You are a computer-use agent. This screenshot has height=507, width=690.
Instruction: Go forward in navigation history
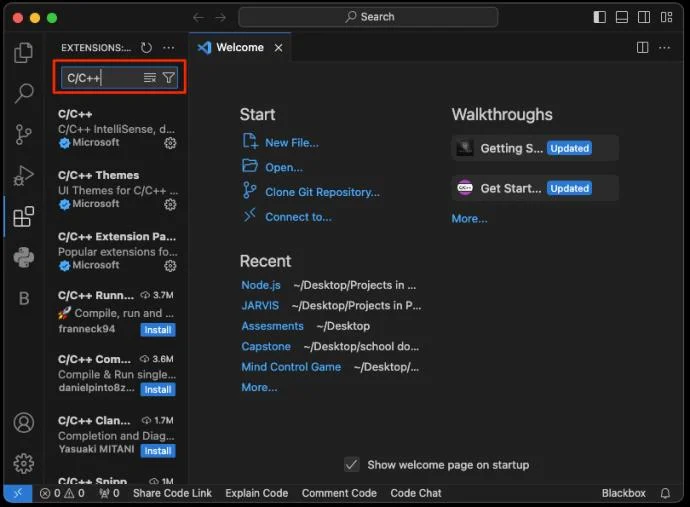tap(220, 17)
